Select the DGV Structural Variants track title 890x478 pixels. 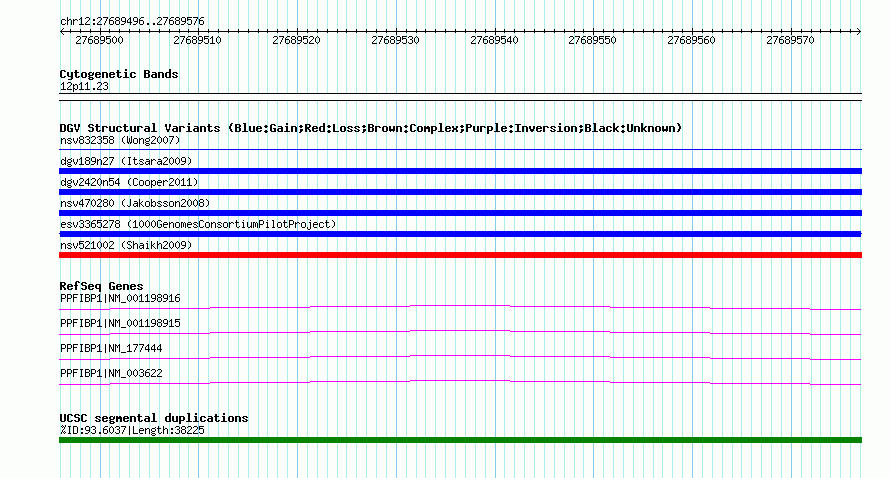pyautogui.click(x=371, y=128)
